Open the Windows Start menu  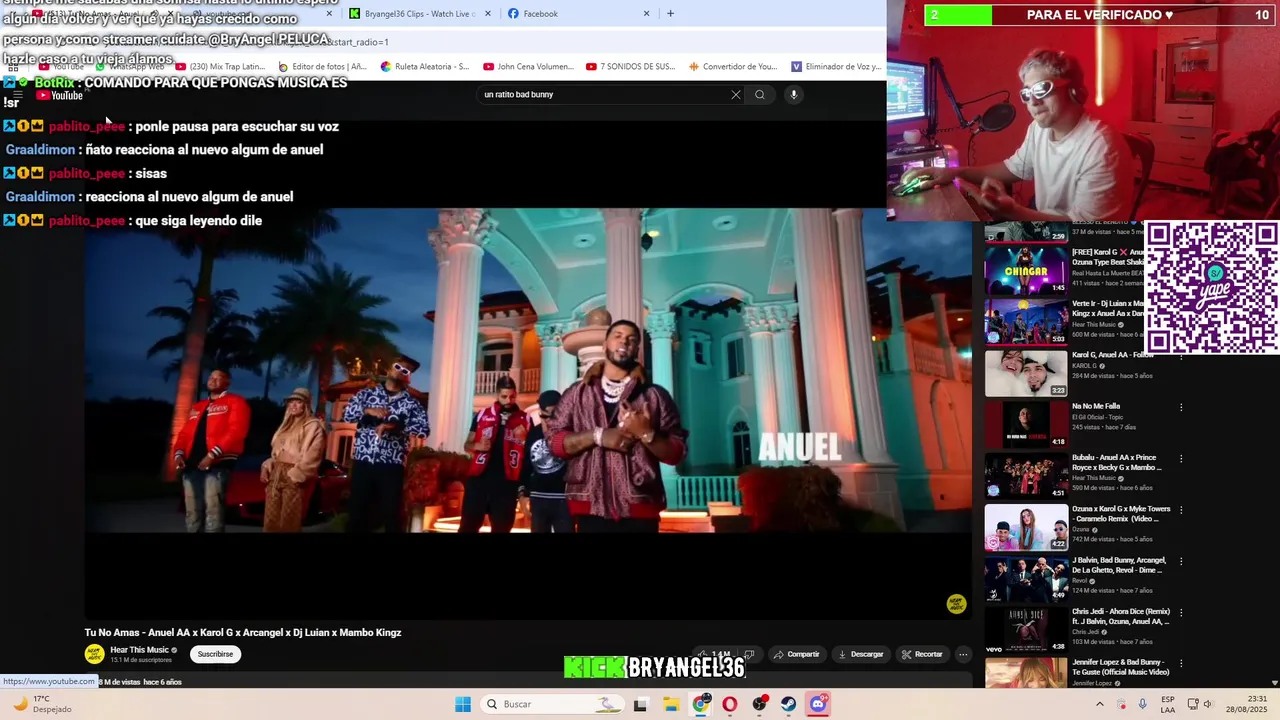point(463,704)
